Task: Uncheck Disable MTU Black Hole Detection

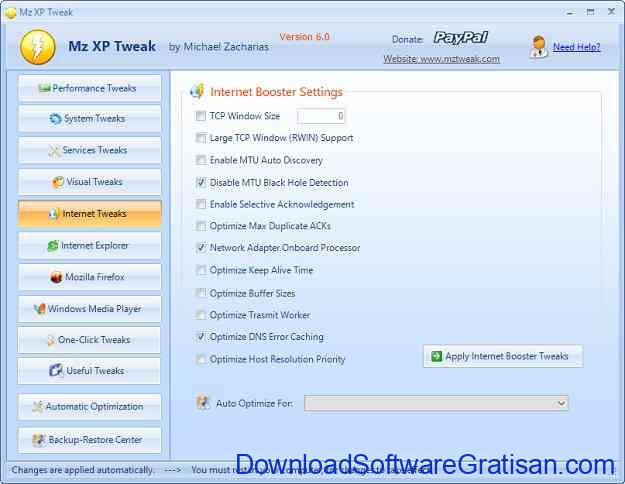Action: tap(200, 183)
